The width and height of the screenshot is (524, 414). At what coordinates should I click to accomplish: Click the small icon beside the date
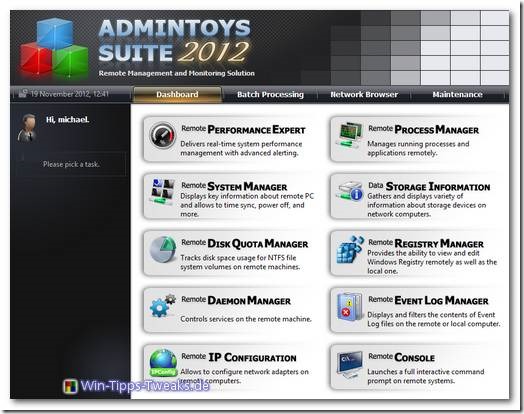click(23, 93)
